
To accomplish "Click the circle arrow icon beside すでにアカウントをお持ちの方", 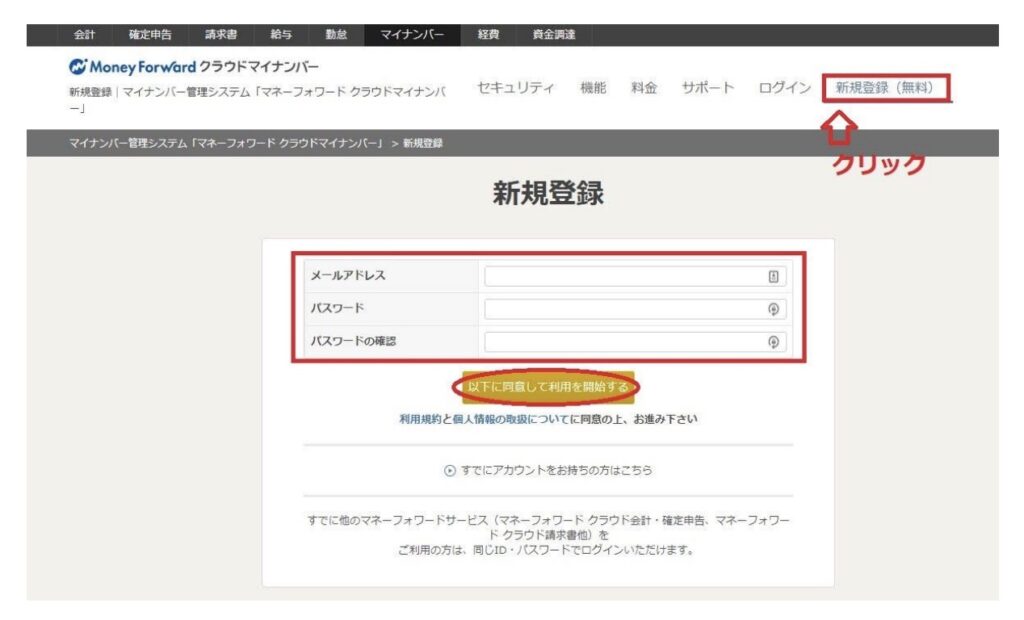I will 449,470.
